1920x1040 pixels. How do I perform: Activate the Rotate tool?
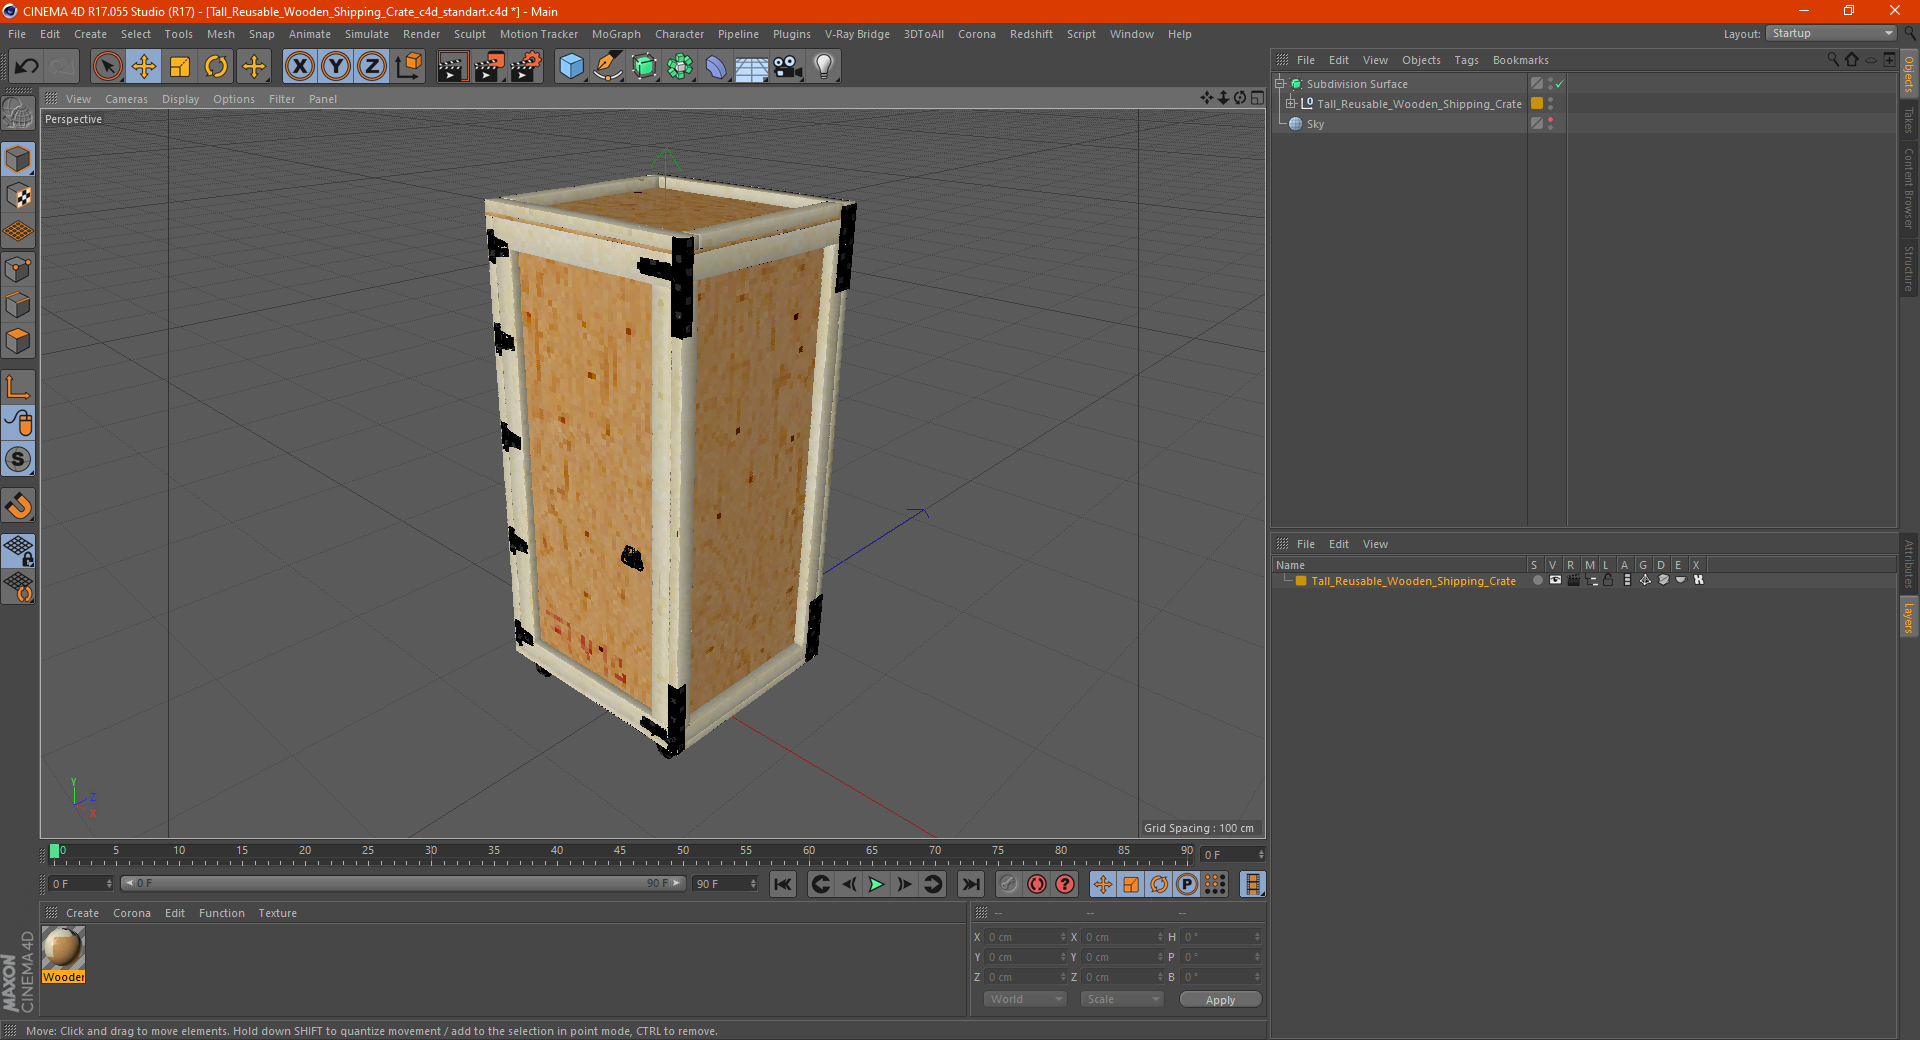pyautogui.click(x=216, y=67)
